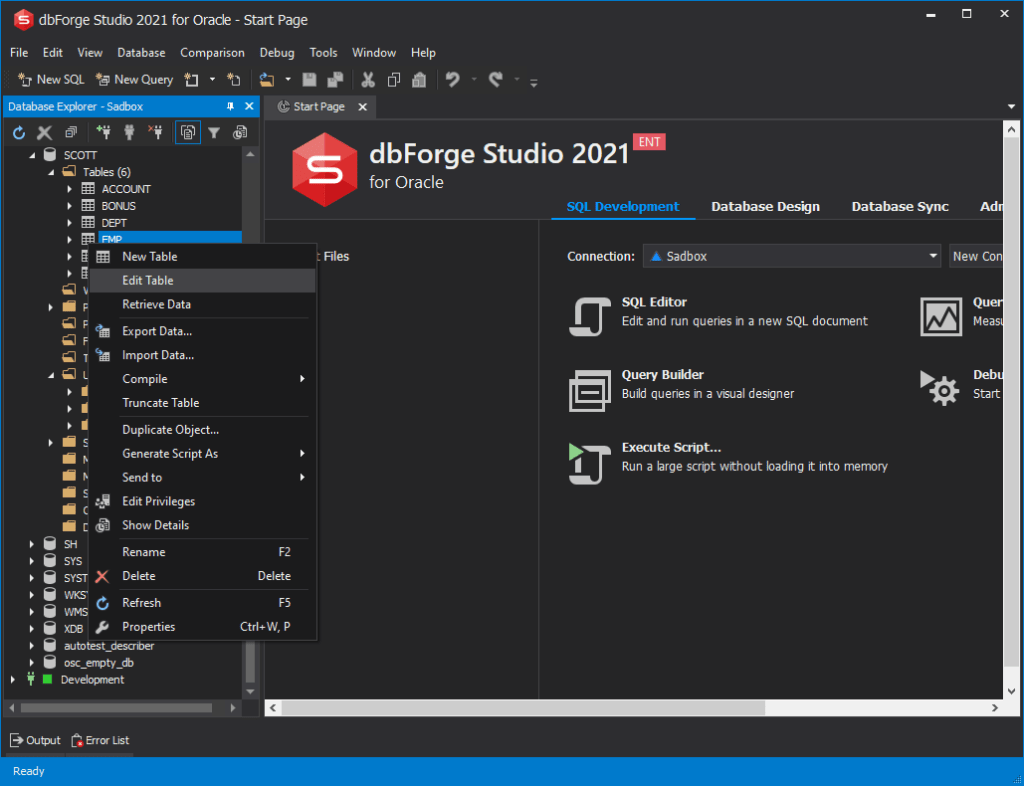1024x786 pixels.
Task: Click the New Connection plug icon
Action: (x=103, y=132)
